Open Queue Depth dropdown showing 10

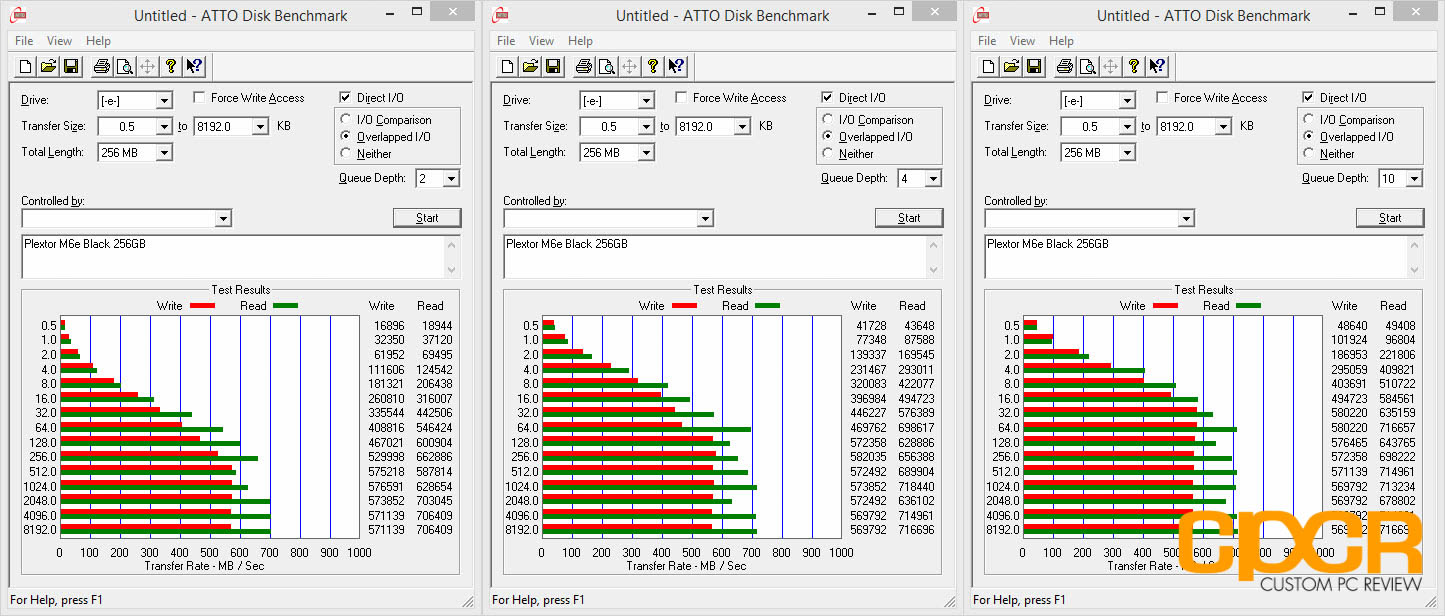1414,179
